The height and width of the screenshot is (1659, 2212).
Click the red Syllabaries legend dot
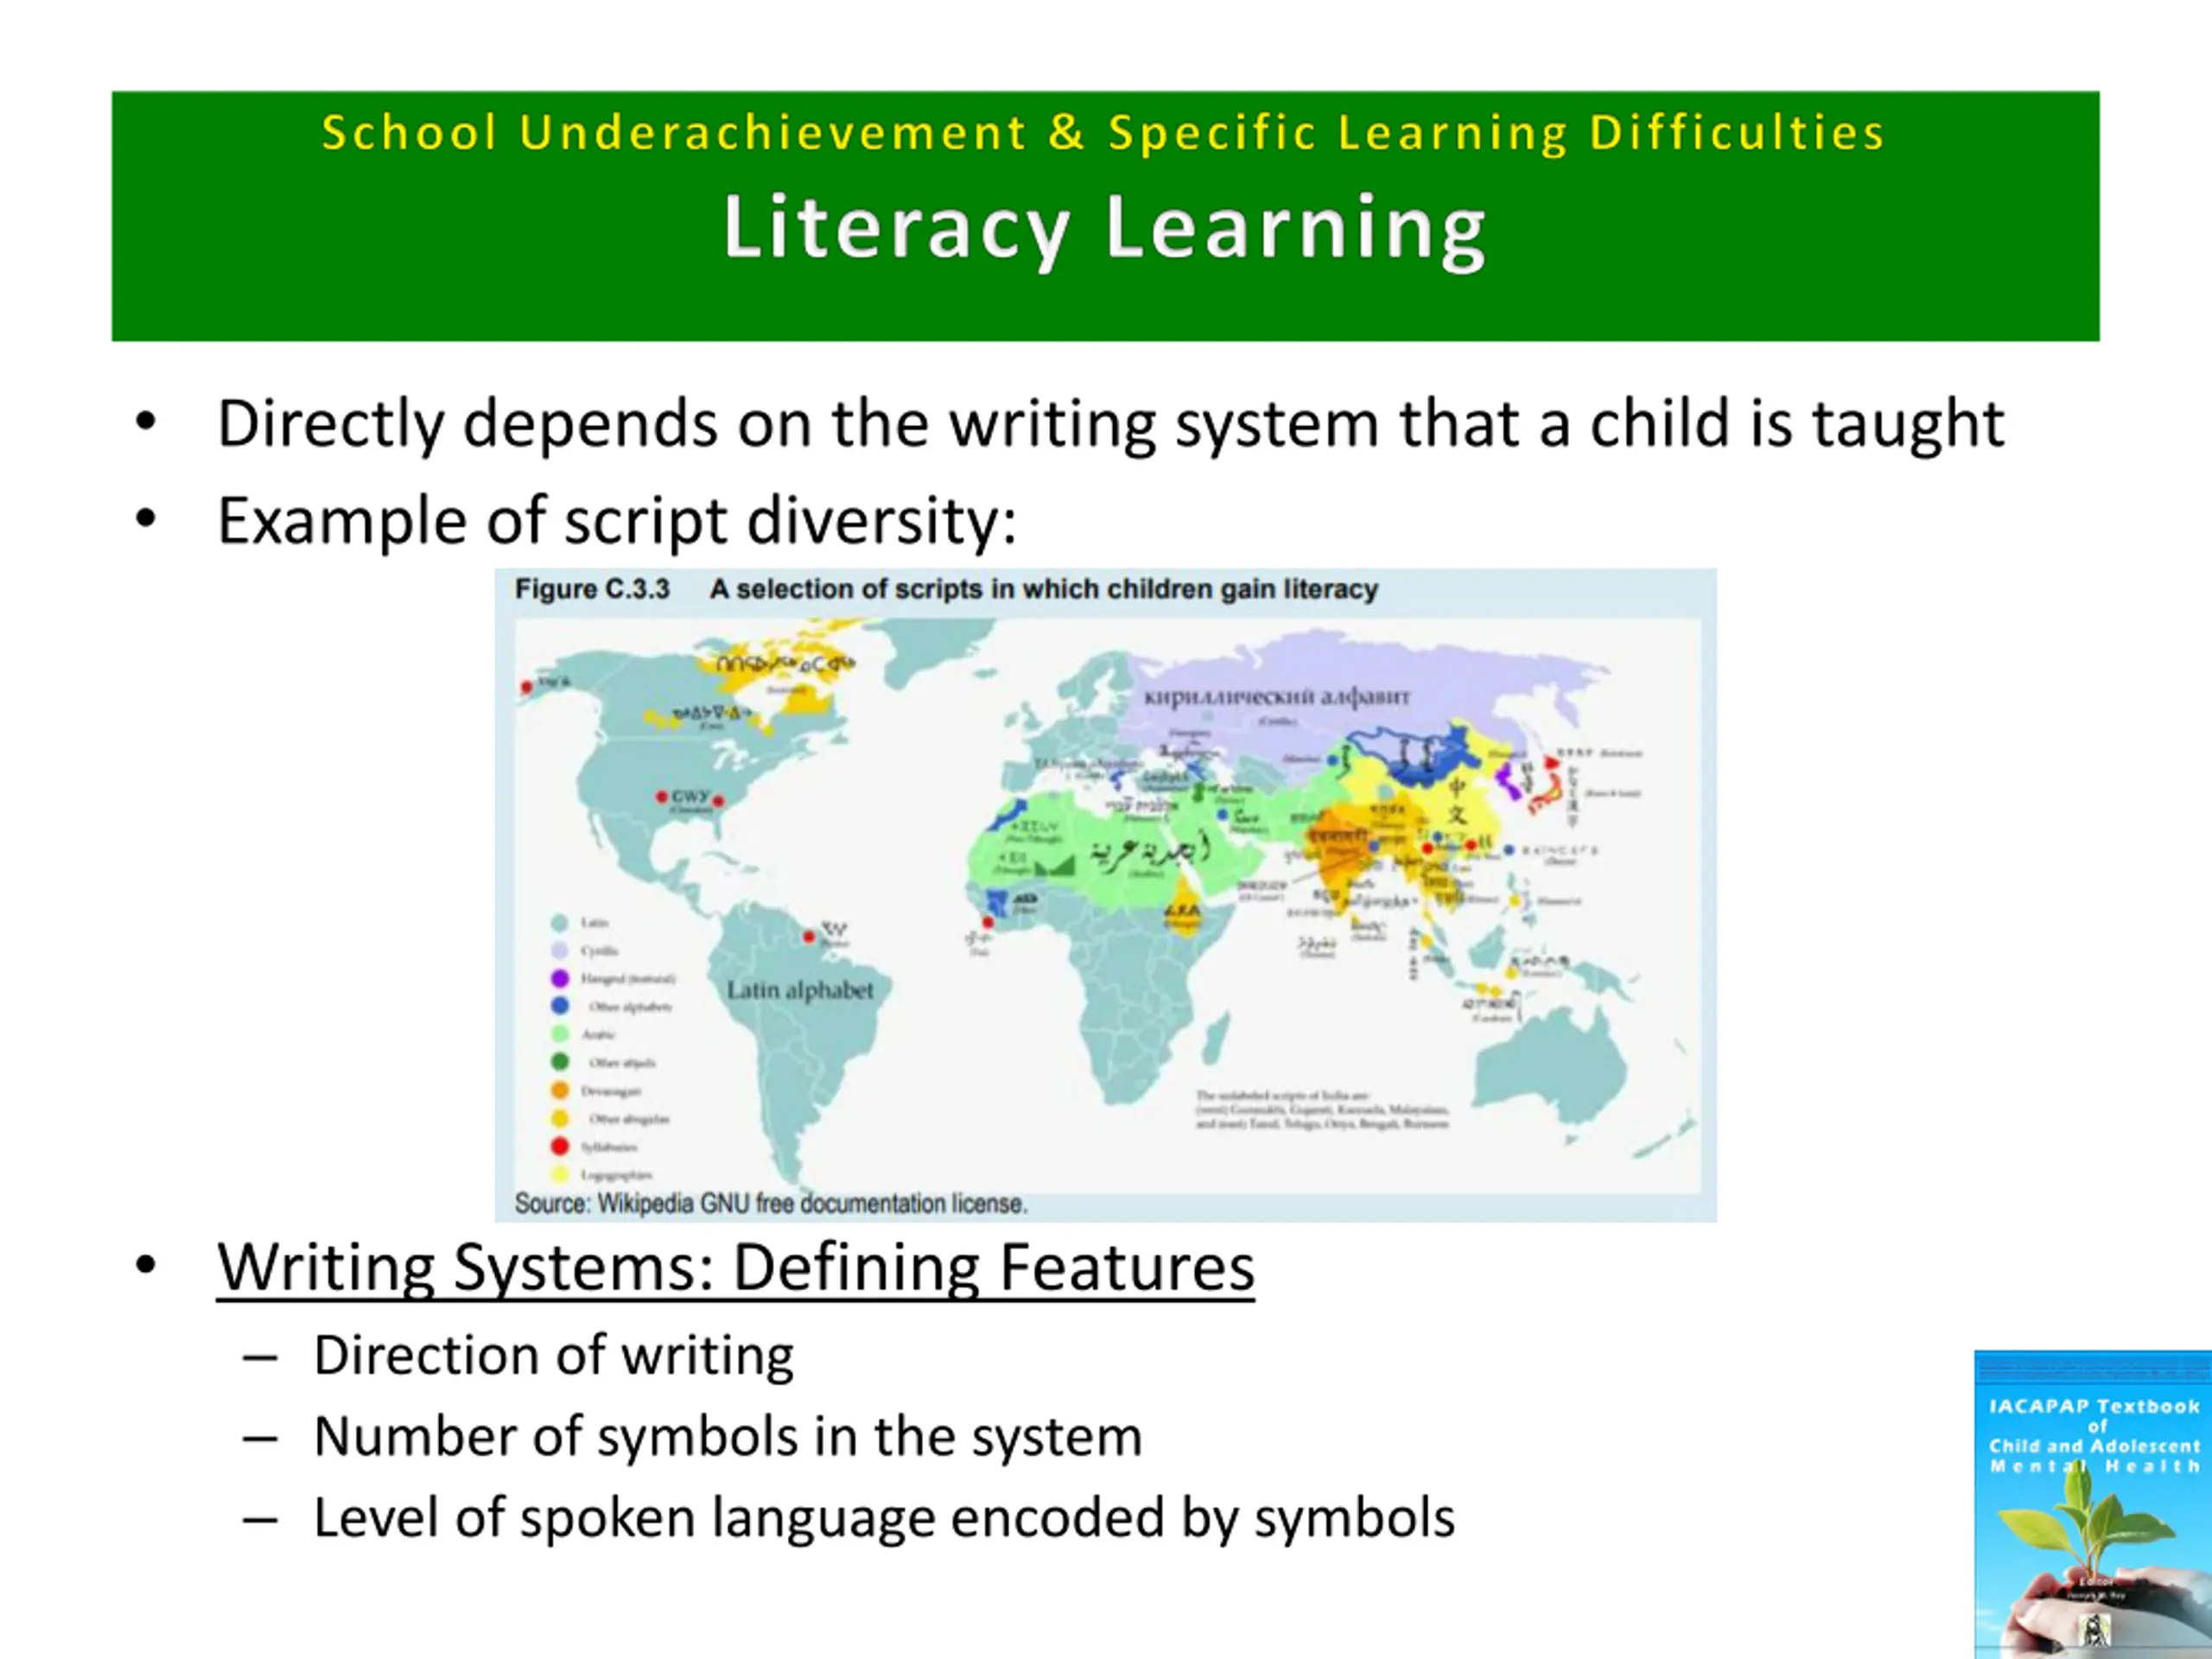click(x=560, y=1147)
